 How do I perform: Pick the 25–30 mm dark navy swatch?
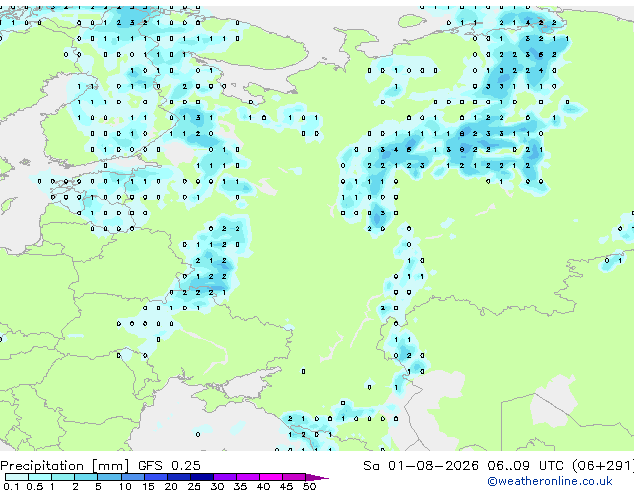coord(201,477)
